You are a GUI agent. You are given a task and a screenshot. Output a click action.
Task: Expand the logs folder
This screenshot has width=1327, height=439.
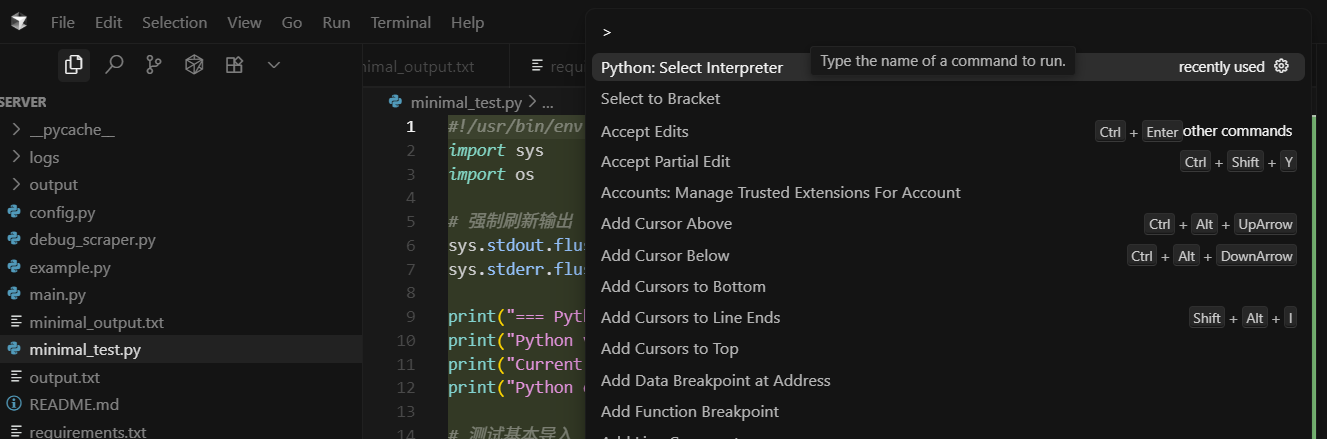[181, 157]
